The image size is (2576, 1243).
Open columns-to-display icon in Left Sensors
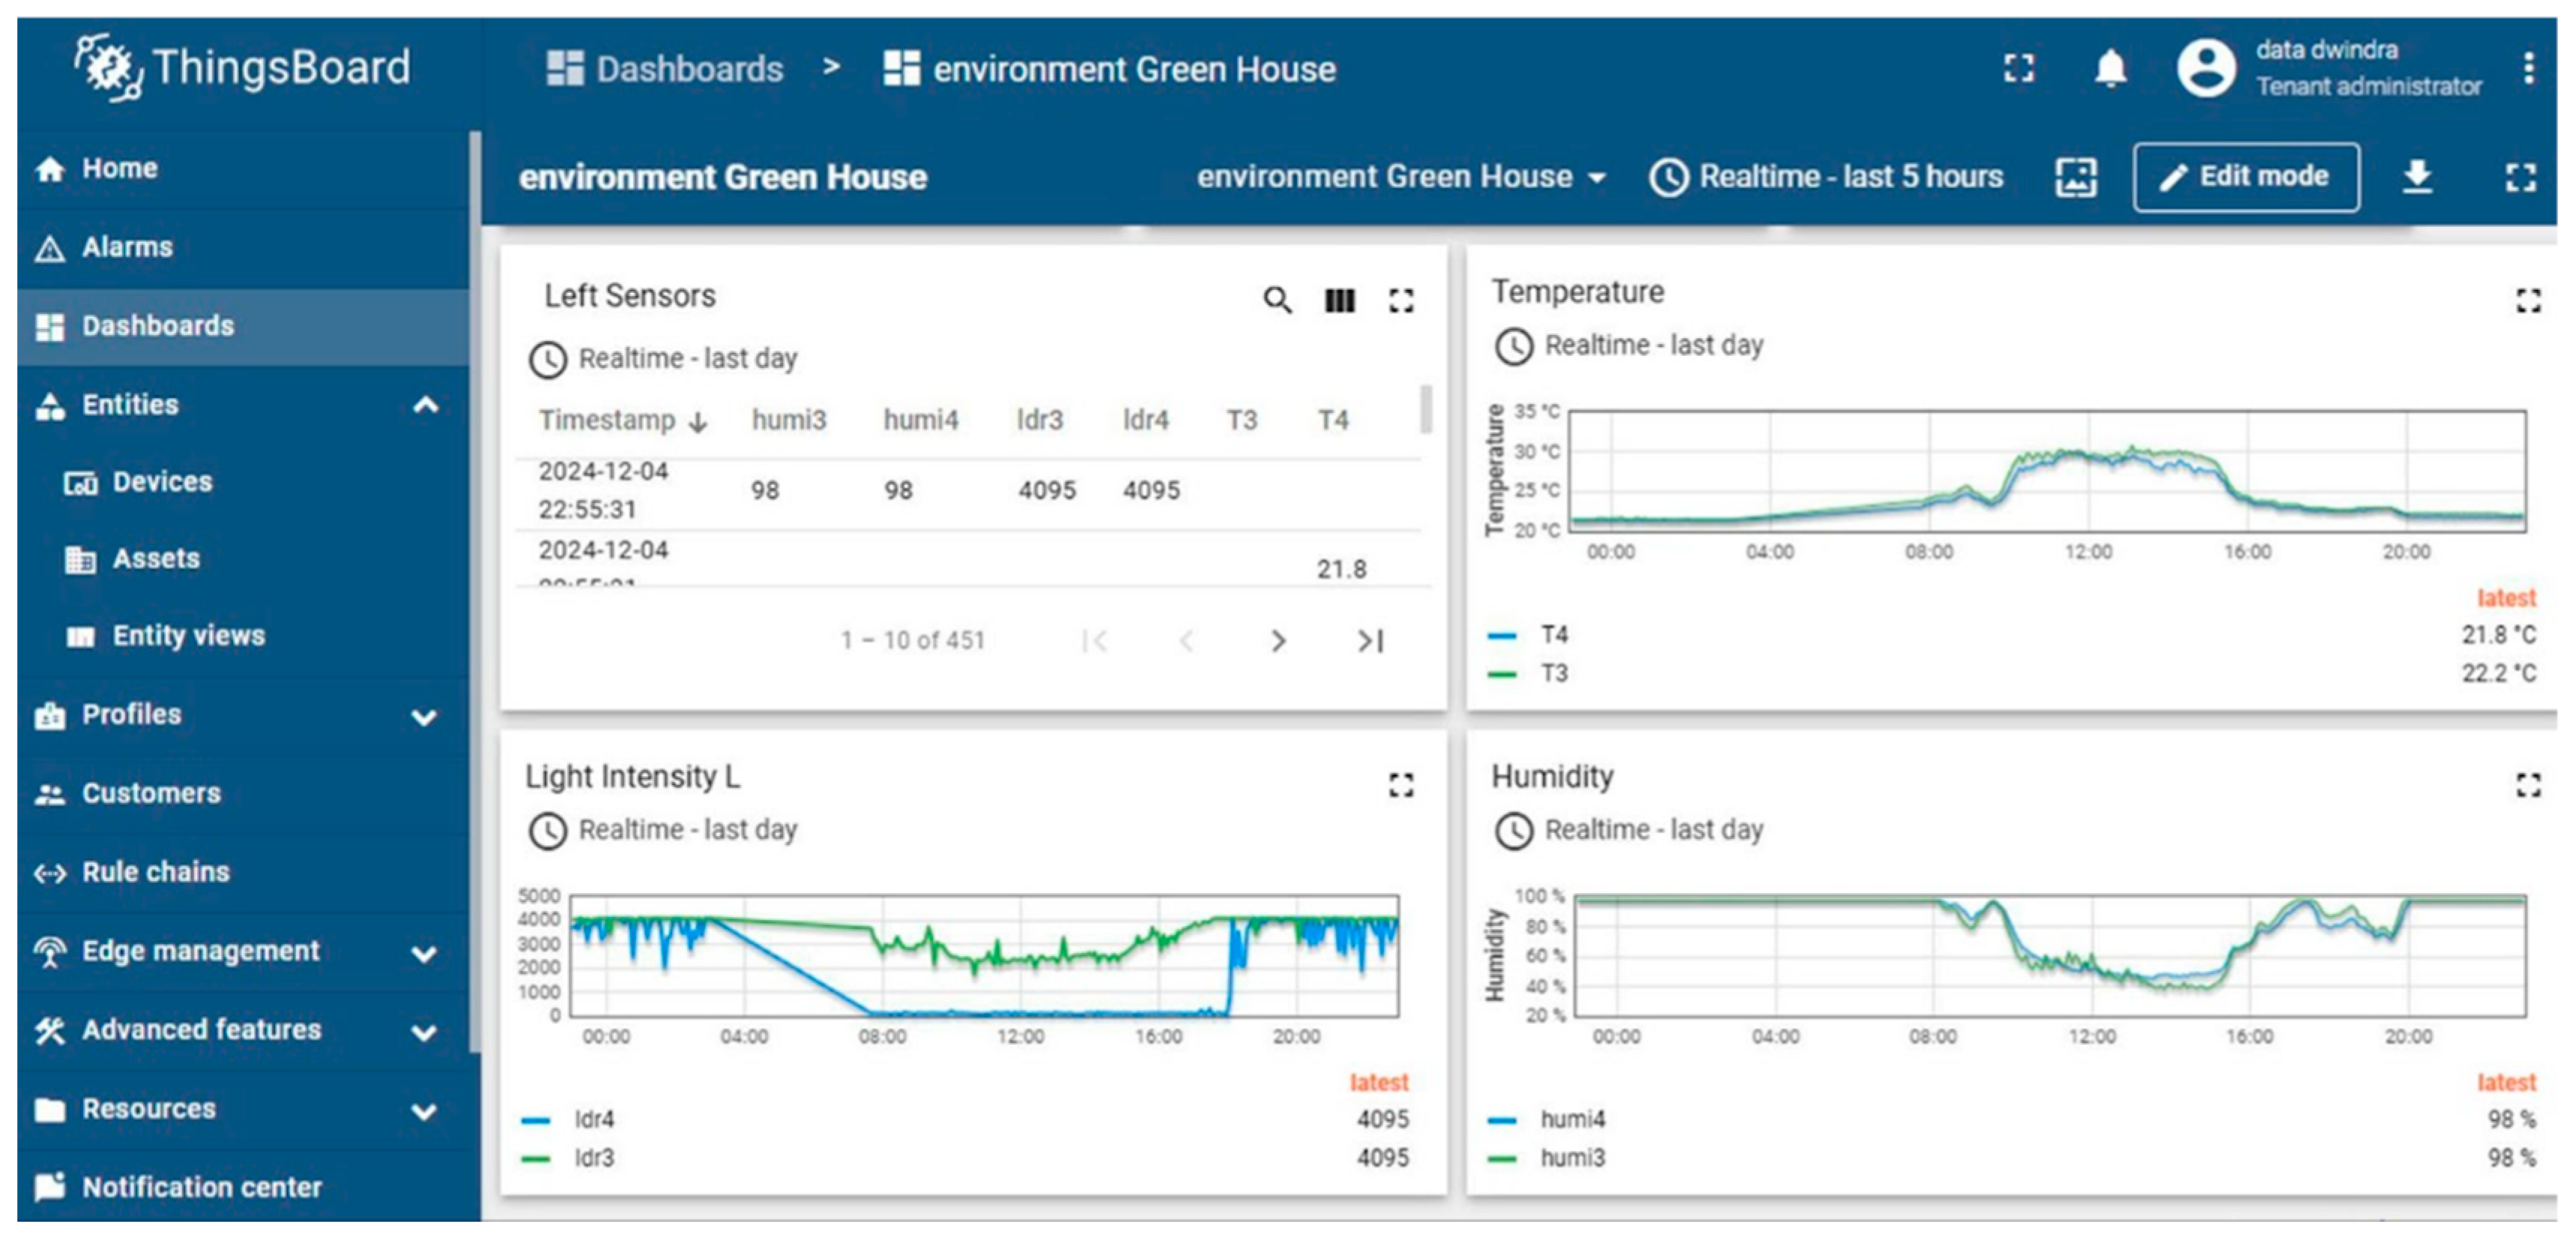[x=1339, y=300]
